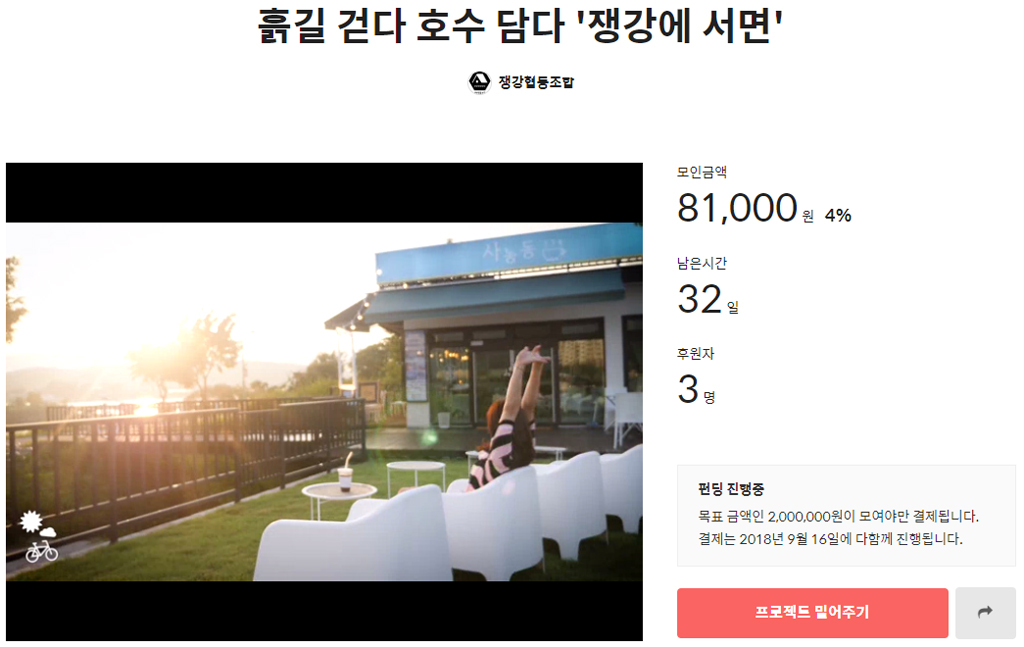
Task: Click the 4% progress percentage
Action: coord(838,215)
